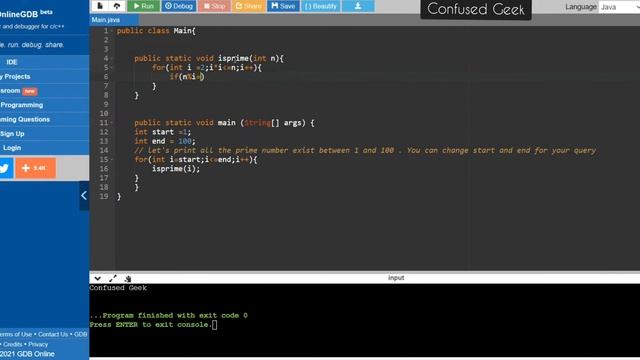The height and width of the screenshot is (360, 640).
Task: Click the upload file cloud icon
Action: tap(117, 6)
